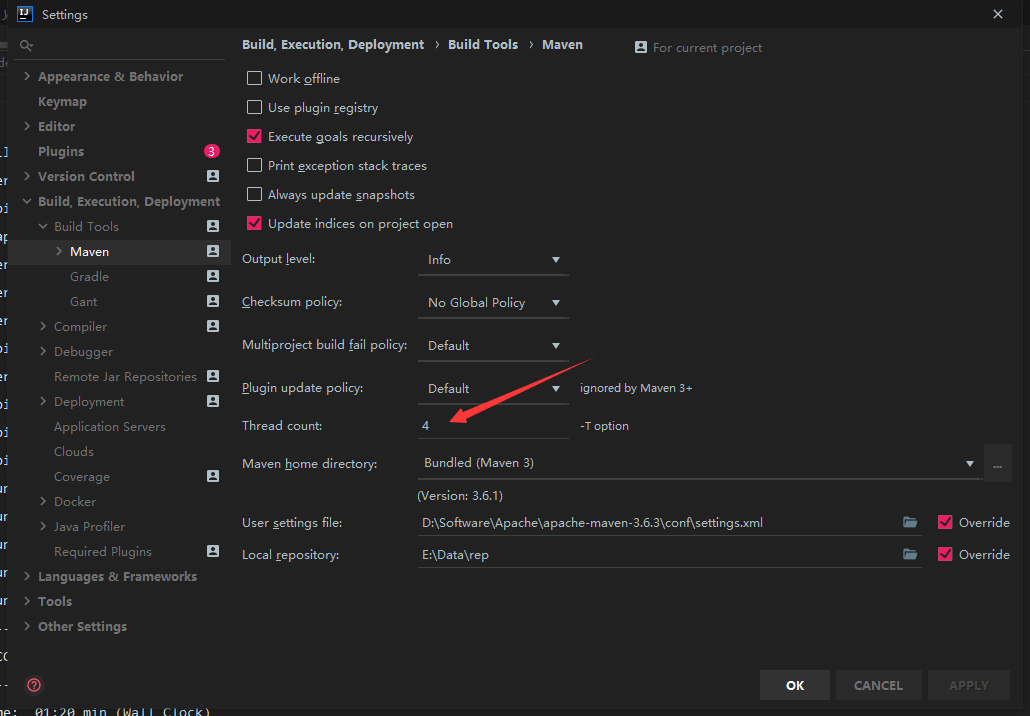This screenshot has width=1030, height=716.
Task: Click the Thread count input field
Action: [x=492, y=425]
